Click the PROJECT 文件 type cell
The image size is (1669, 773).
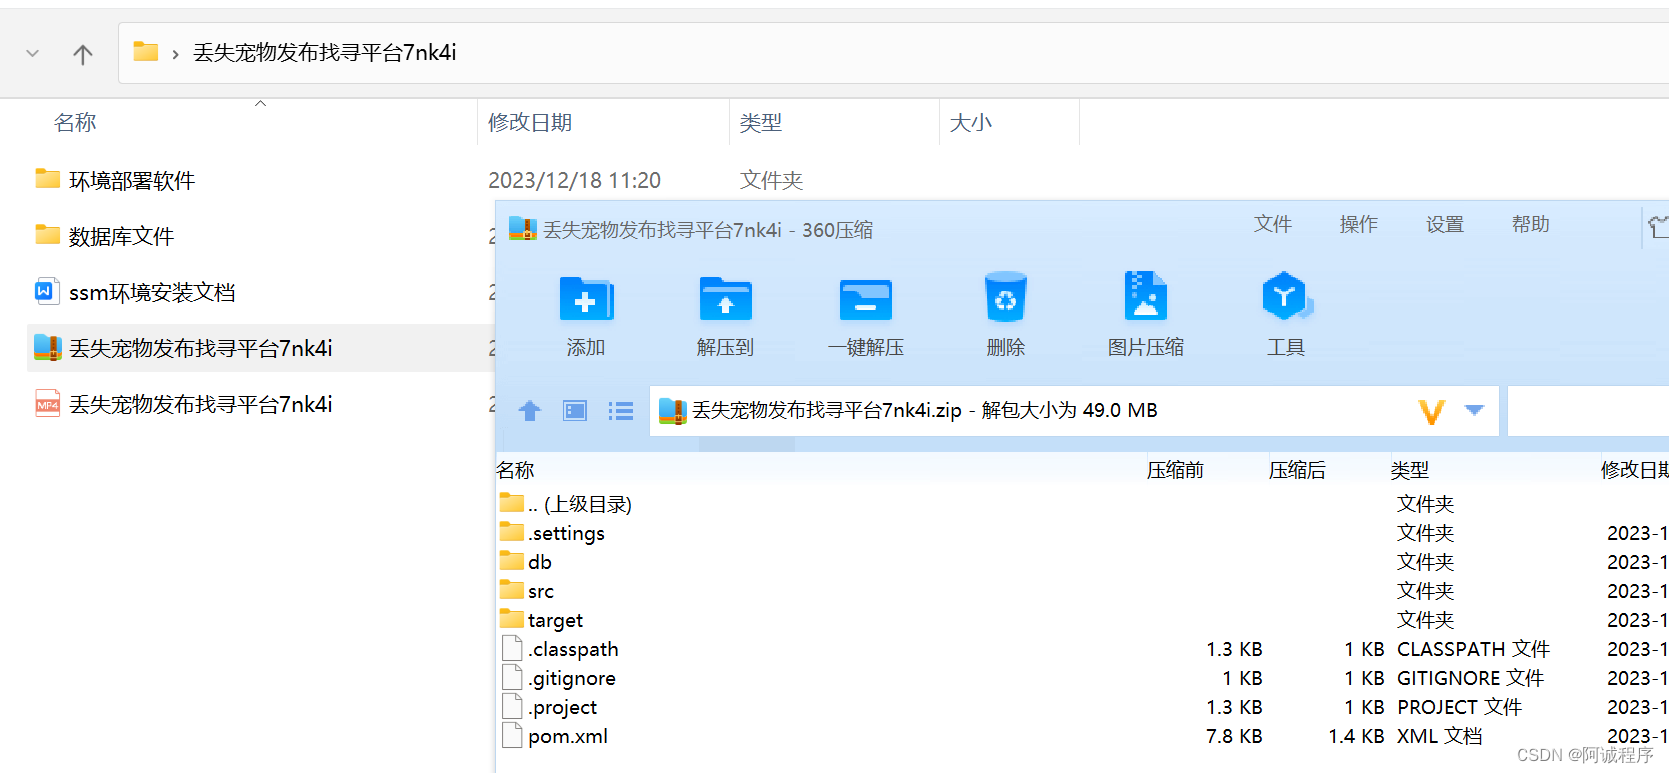(1459, 707)
